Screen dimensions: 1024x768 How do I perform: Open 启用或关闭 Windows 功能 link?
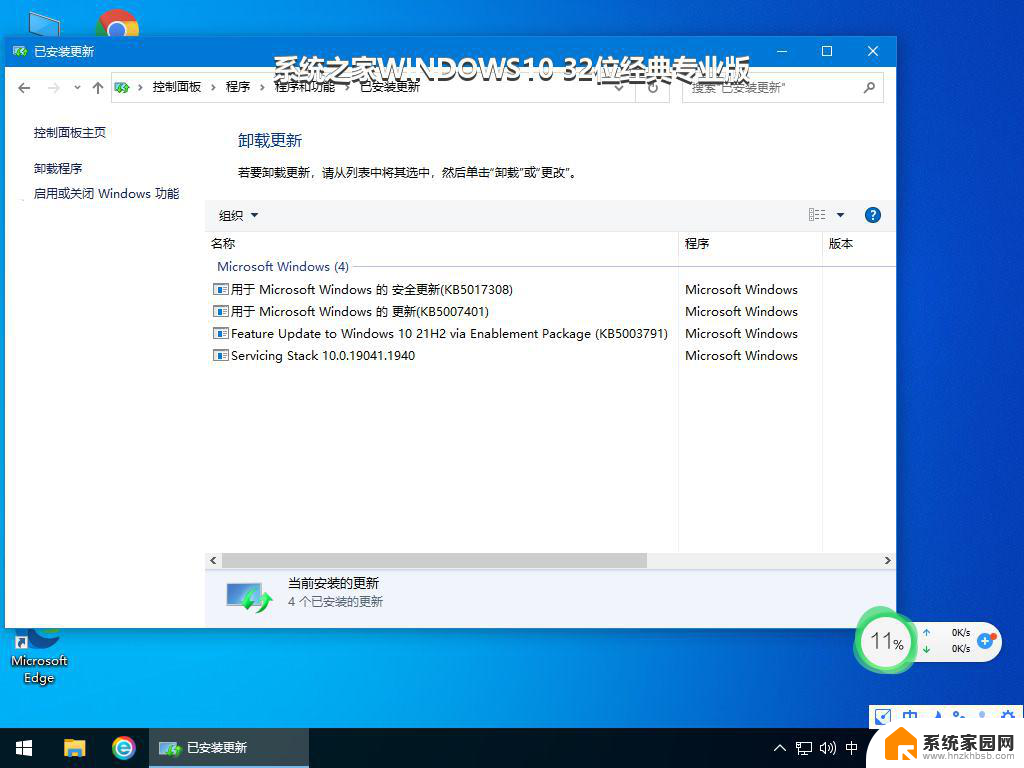(106, 193)
